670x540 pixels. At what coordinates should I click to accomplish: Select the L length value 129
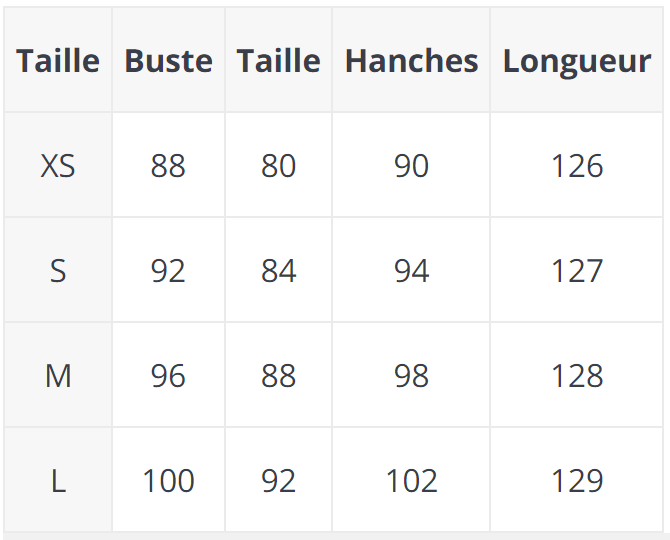[x=577, y=481]
